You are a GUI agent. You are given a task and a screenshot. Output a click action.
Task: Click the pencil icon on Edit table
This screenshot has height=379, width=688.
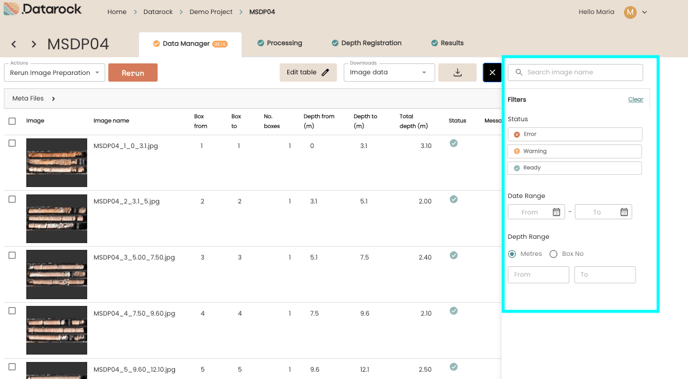(x=325, y=72)
